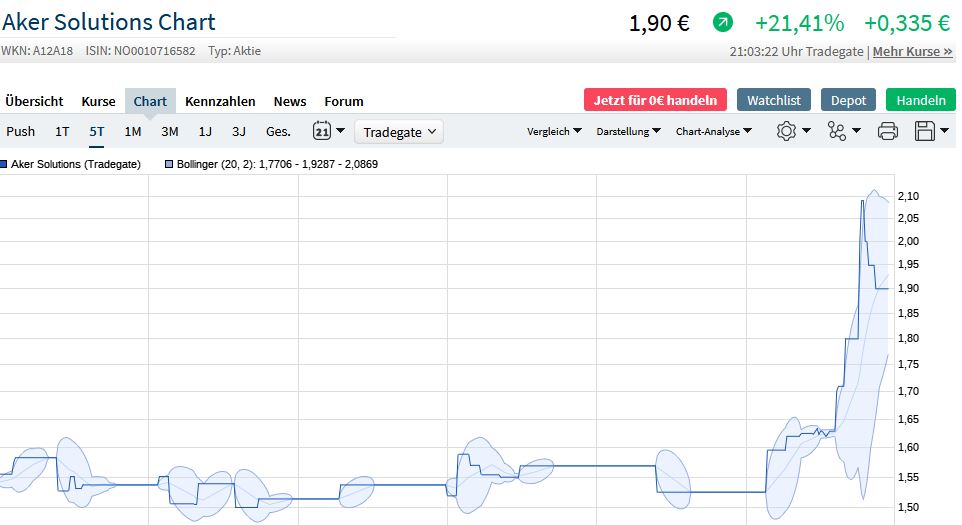
Task: Print the chart with the printer icon
Action: (888, 131)
